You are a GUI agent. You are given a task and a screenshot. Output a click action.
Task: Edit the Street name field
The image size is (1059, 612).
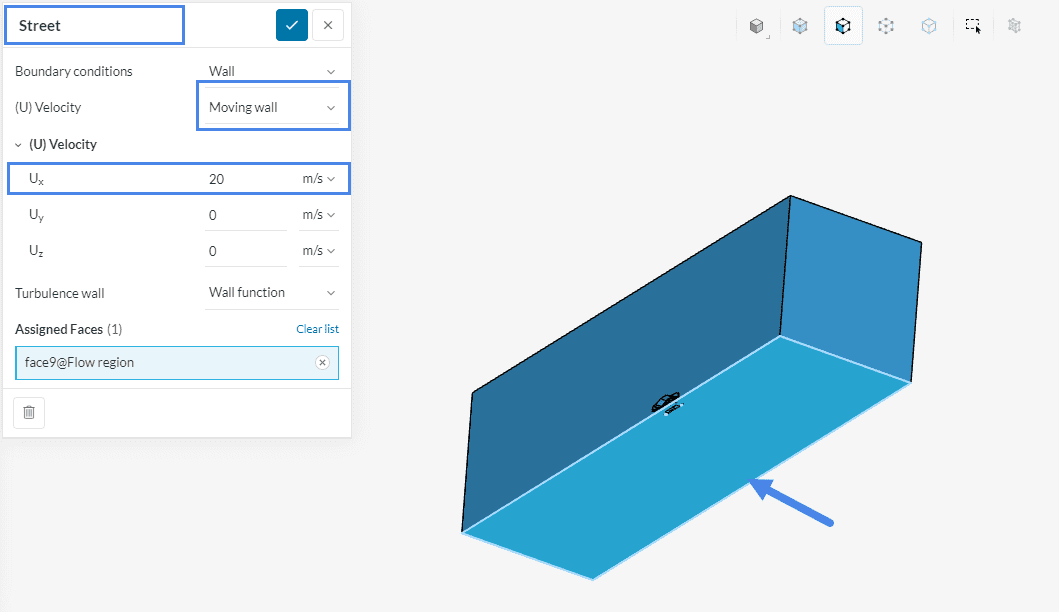pyautogui.click(x=95, y=25)
